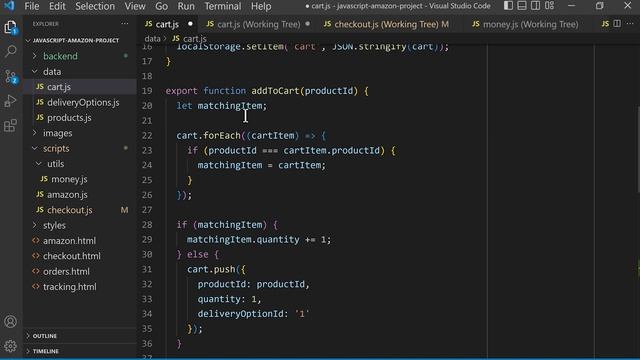This screenshot has width=640, height=360.
Task: Place cursor on addToCart function name
Action: point(276,91)
